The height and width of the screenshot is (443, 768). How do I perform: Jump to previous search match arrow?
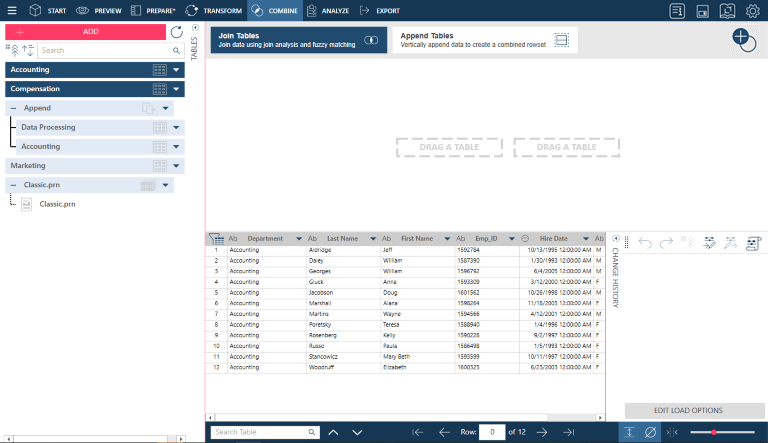click(333, 432)
